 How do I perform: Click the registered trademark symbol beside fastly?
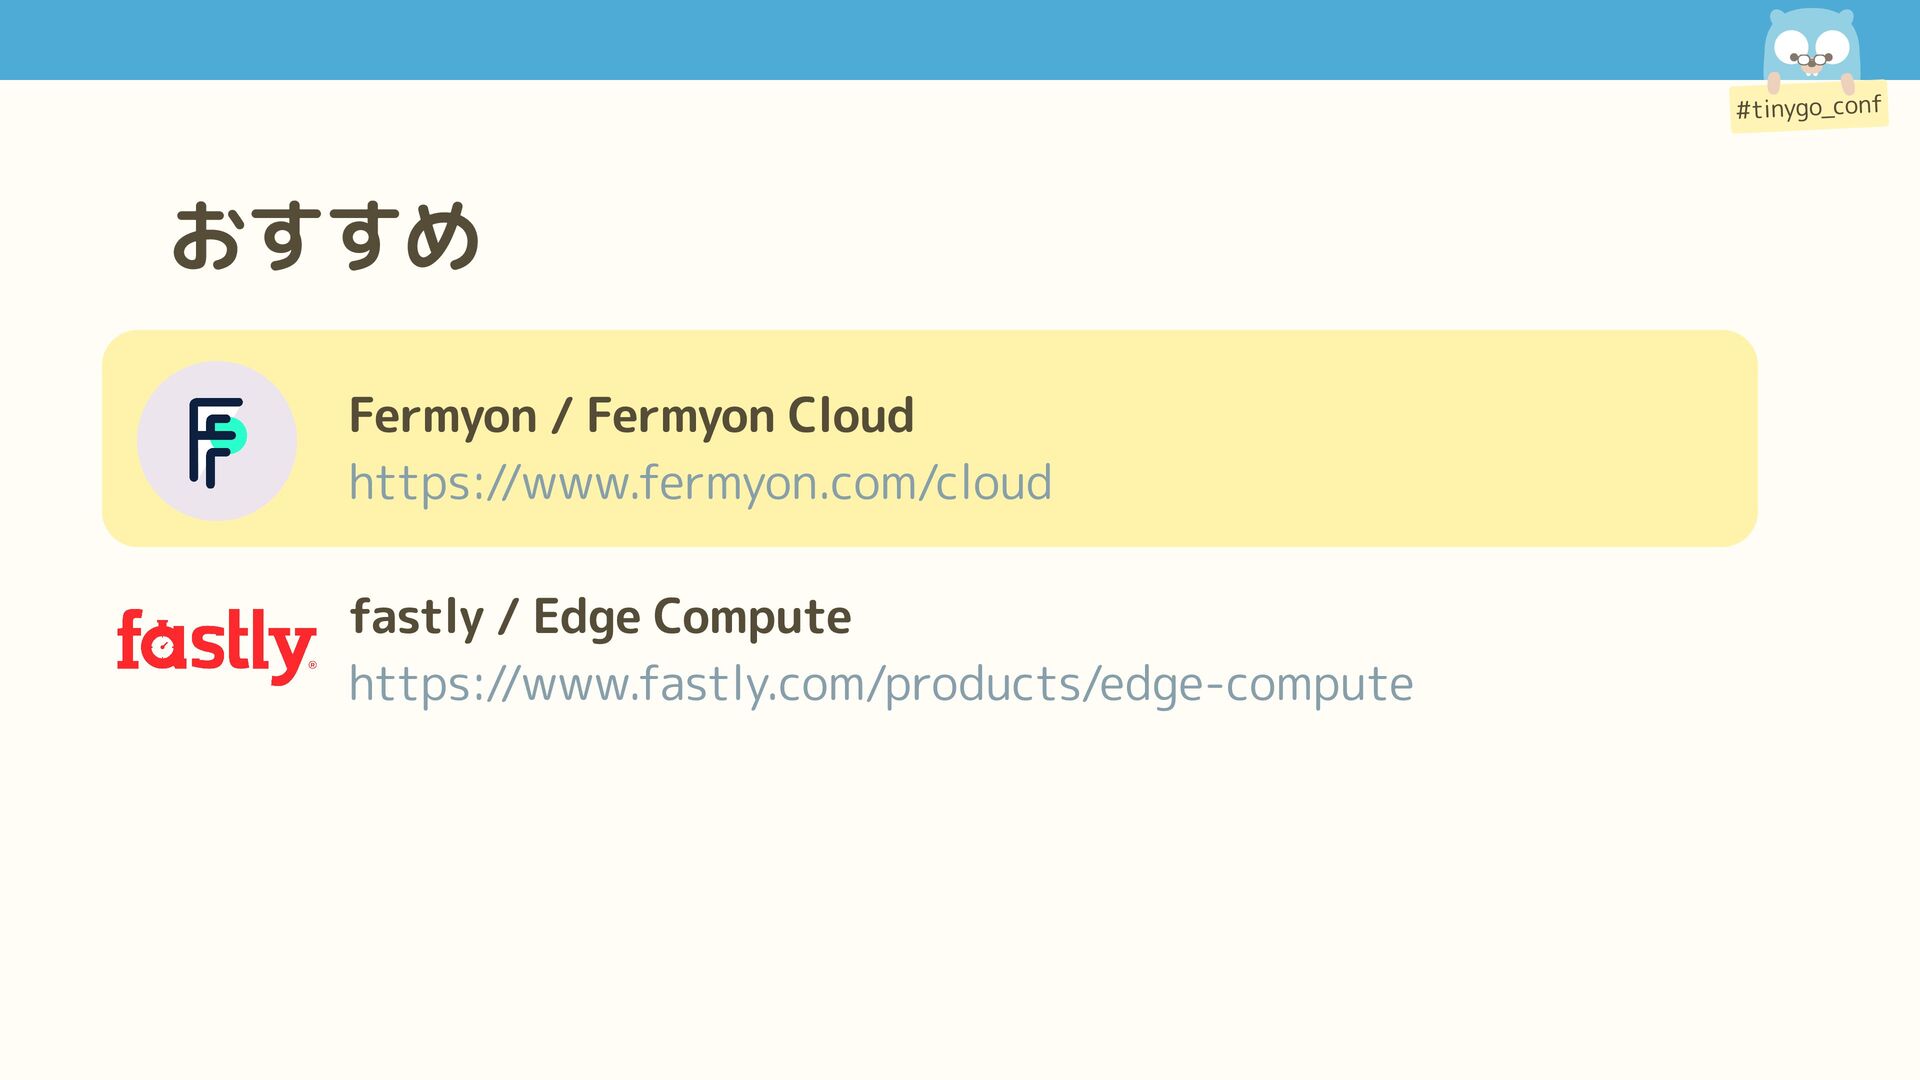coord(312,664)
